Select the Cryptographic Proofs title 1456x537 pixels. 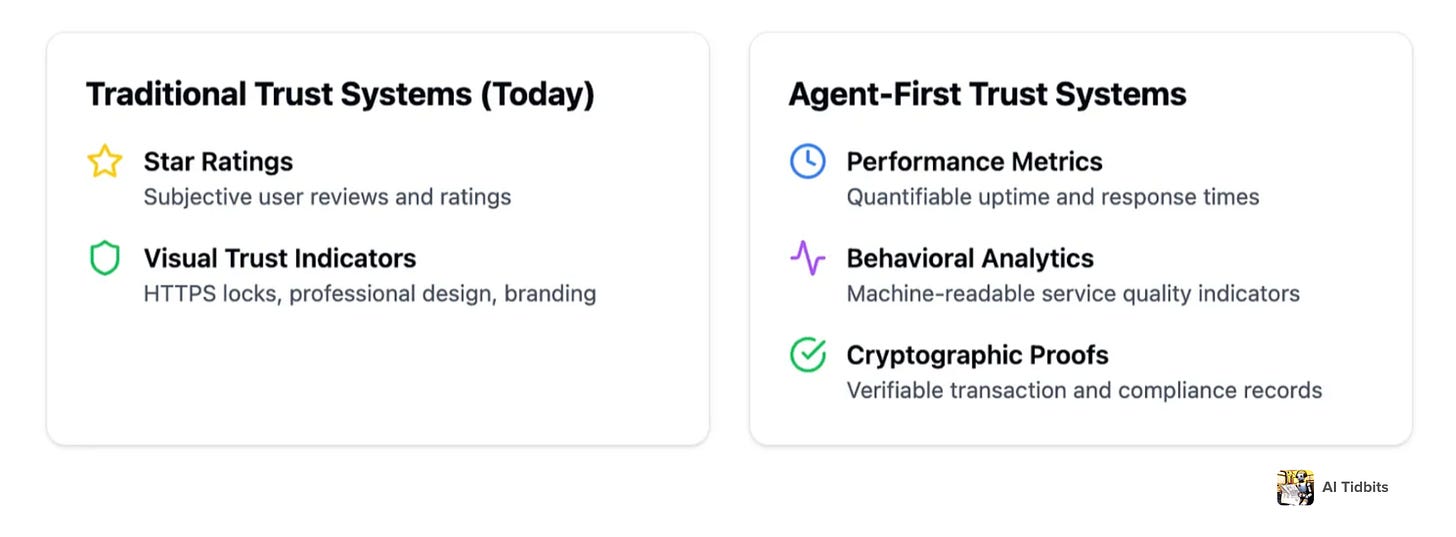point(977,355)
